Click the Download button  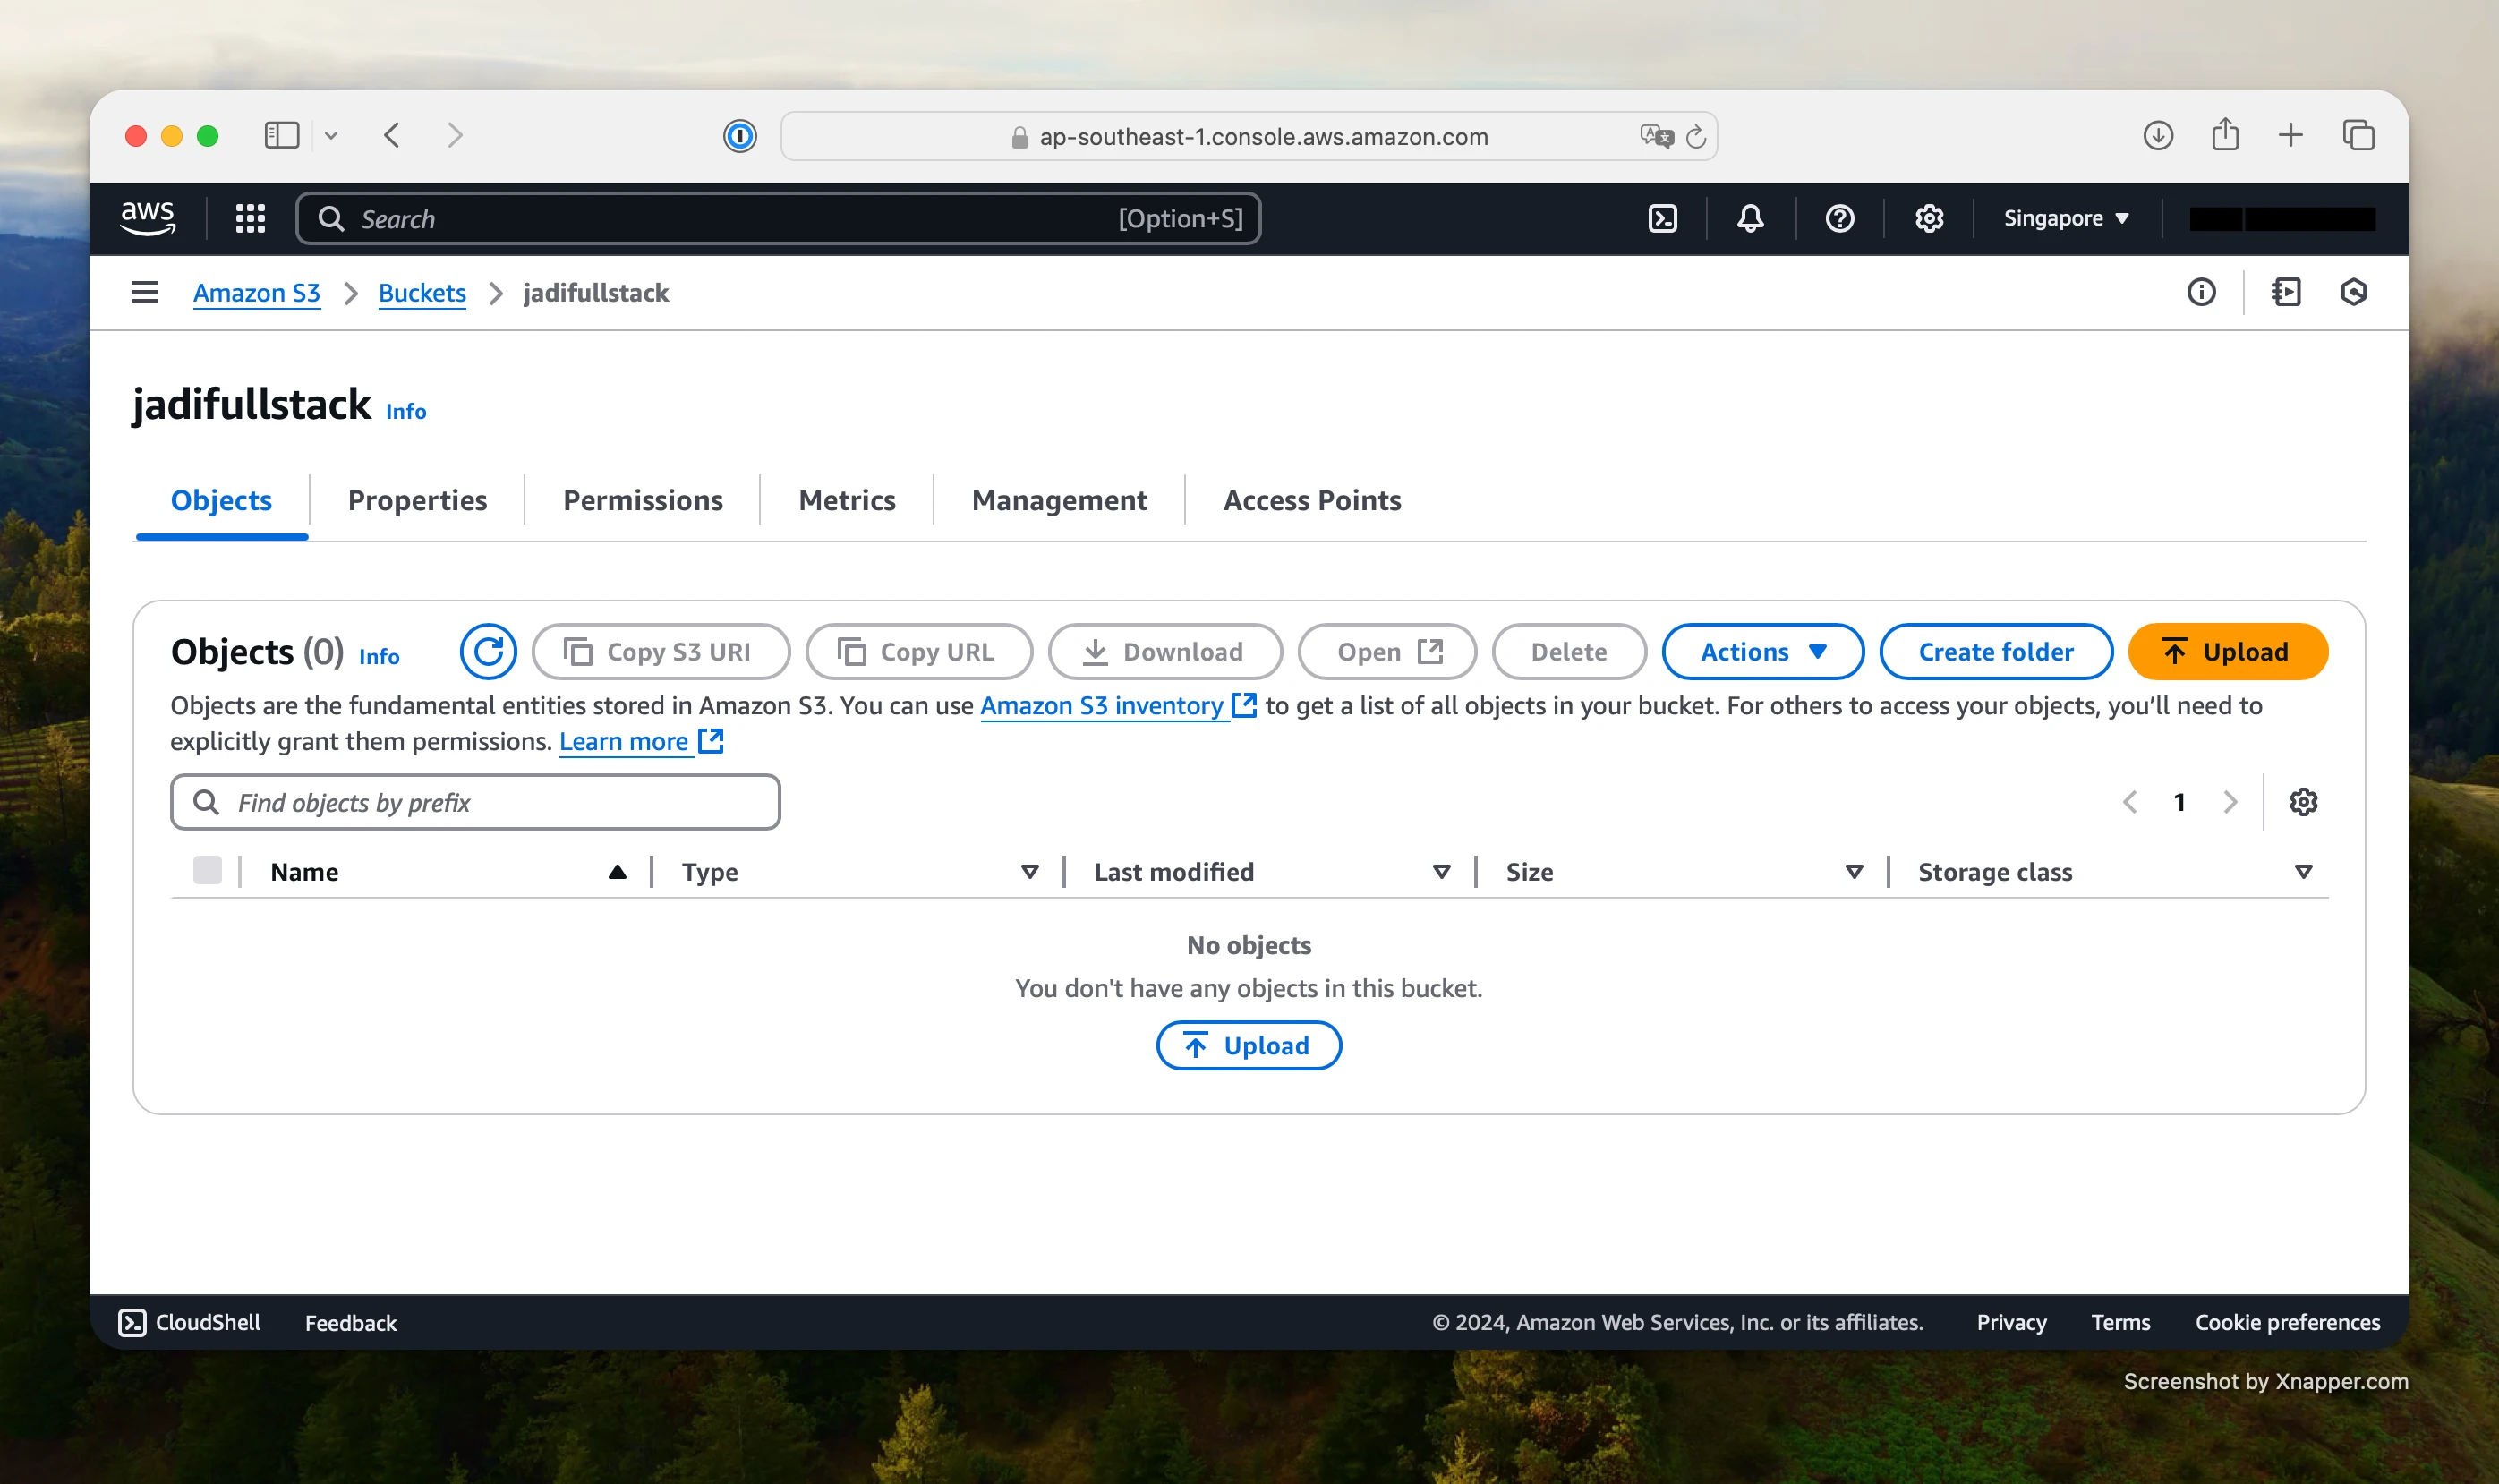pyautogui.click(x=1165, y=652)
